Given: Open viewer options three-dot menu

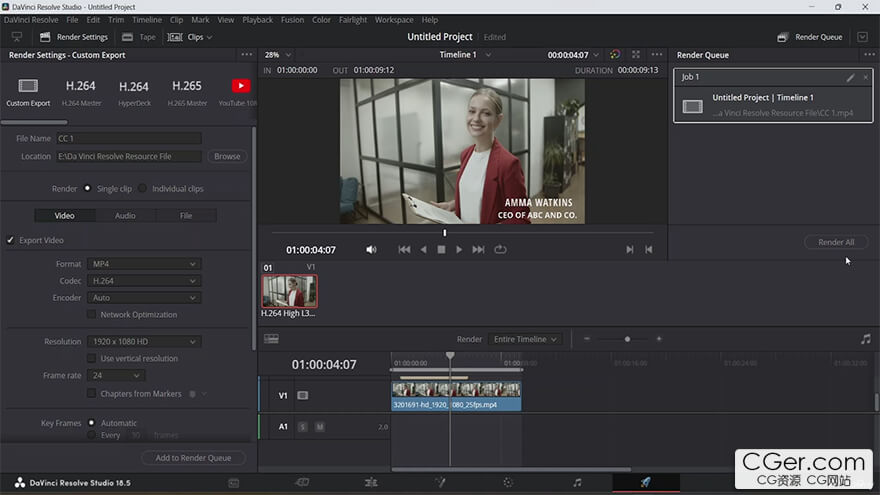Looking at the screenshot, I should pos(657,54).
